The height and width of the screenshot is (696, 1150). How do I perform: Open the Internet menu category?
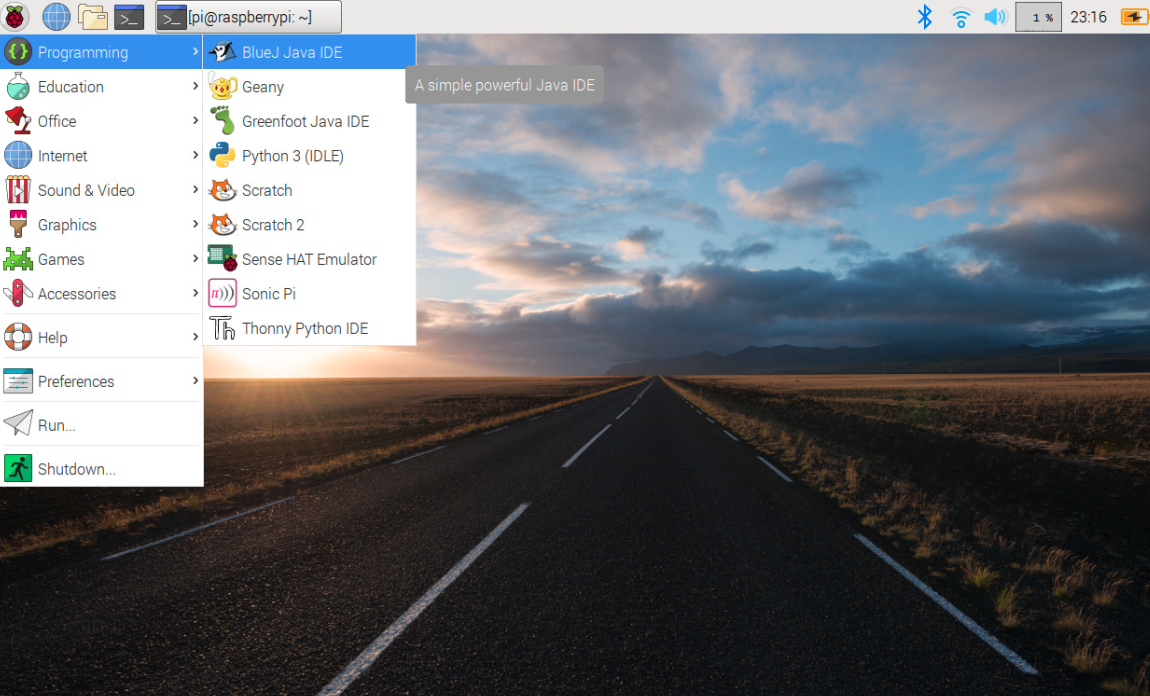[x=102, y=155]
